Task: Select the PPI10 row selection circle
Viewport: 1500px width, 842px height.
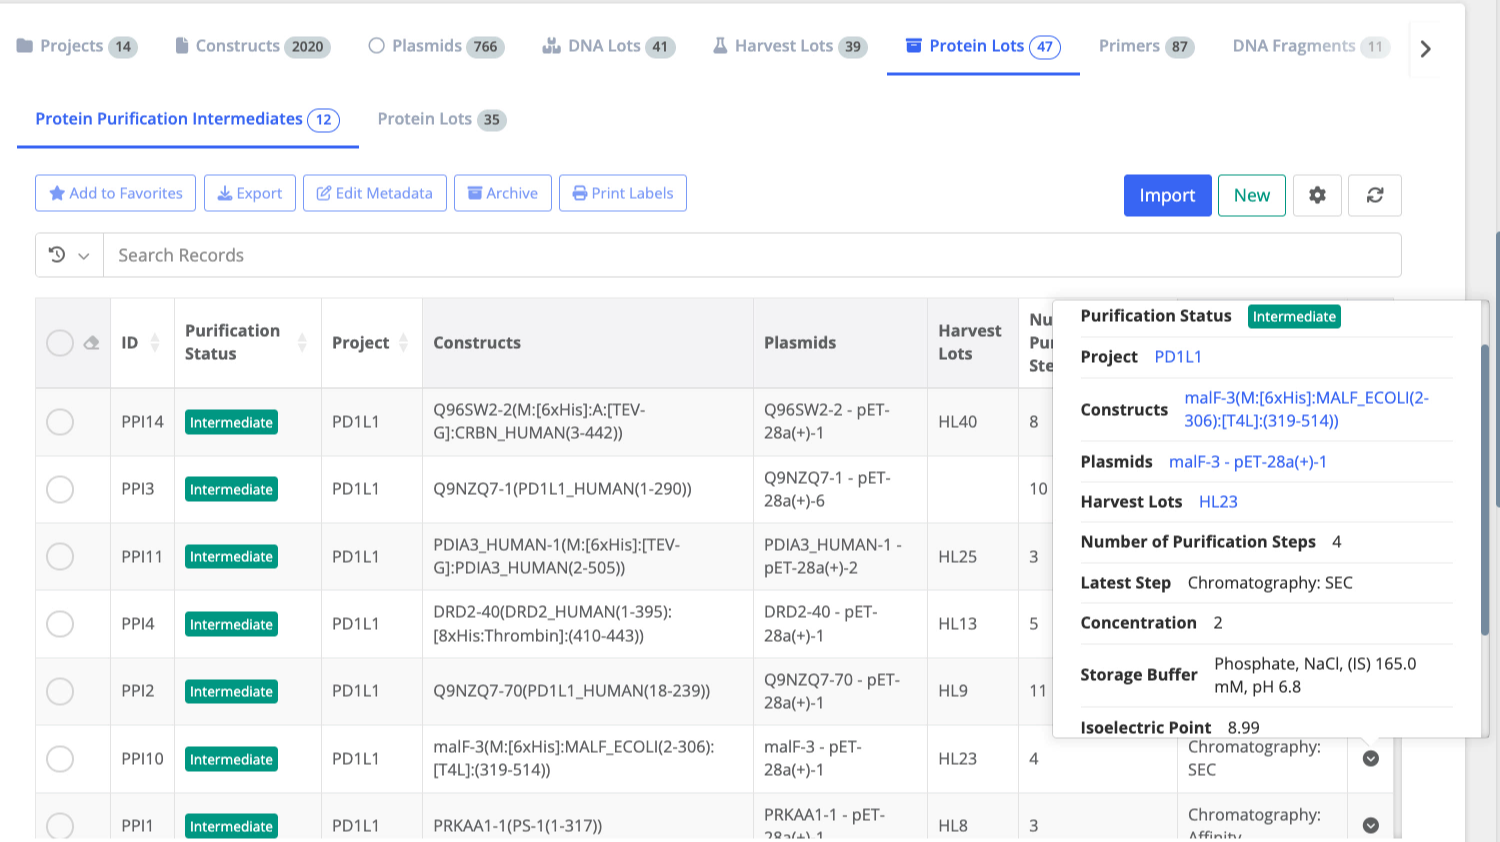Action: tap(60, 759)
